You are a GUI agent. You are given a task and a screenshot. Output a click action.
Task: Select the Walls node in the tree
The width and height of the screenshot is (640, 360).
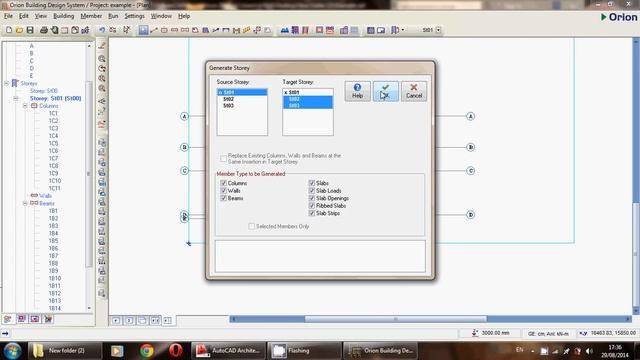click(x=45, y=196)
